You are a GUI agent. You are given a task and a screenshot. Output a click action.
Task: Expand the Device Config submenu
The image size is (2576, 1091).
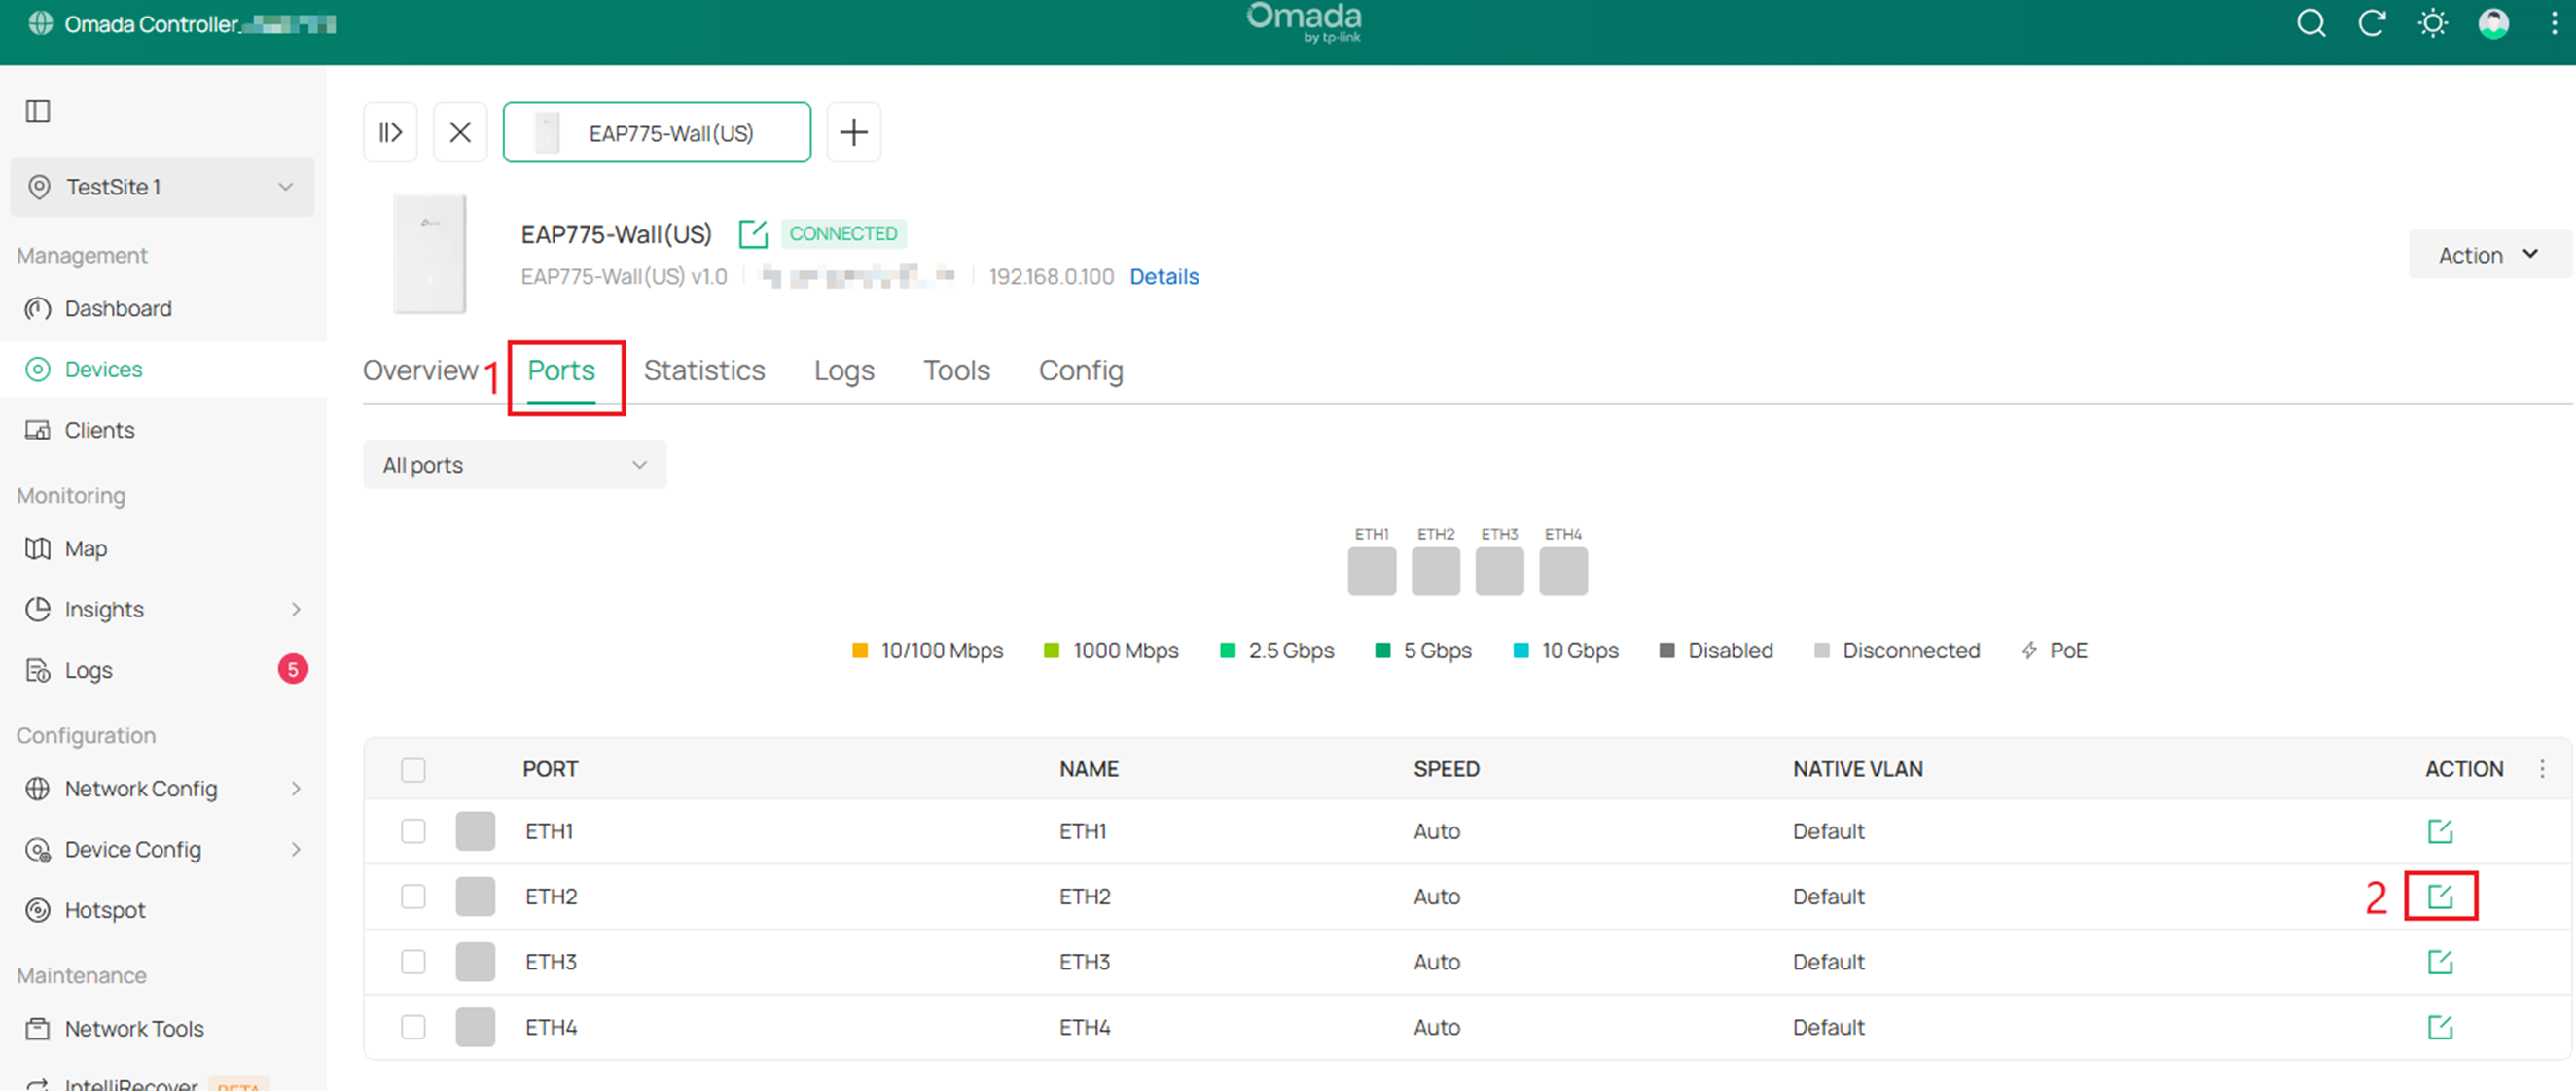pyautogui.click(x=296, y=850)
